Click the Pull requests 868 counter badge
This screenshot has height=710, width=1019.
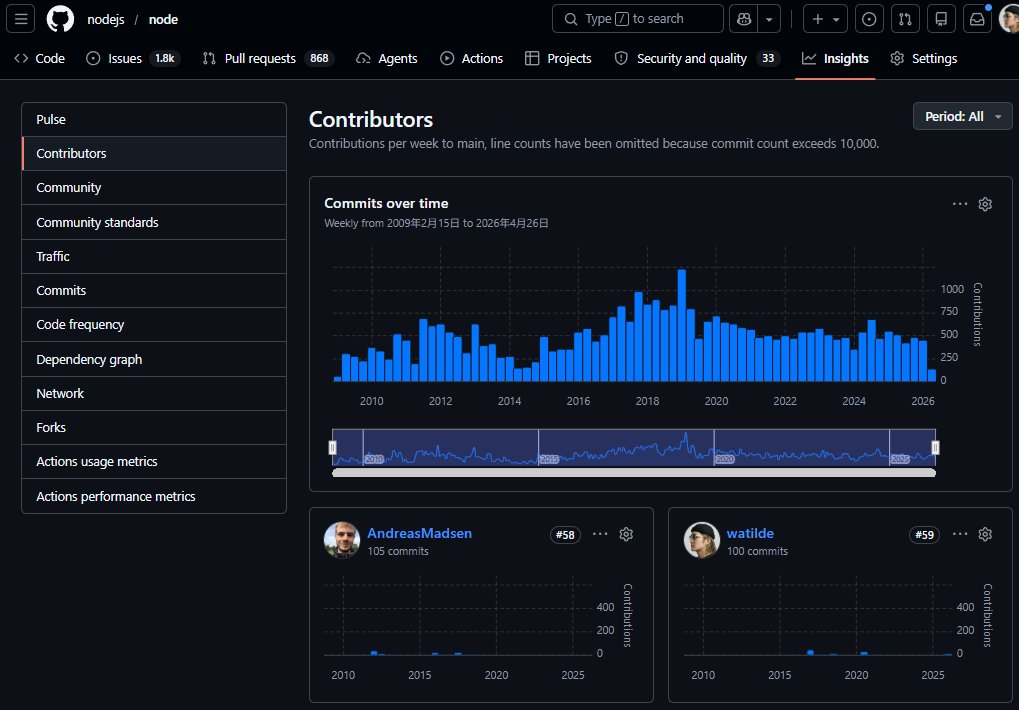point(319,58)
